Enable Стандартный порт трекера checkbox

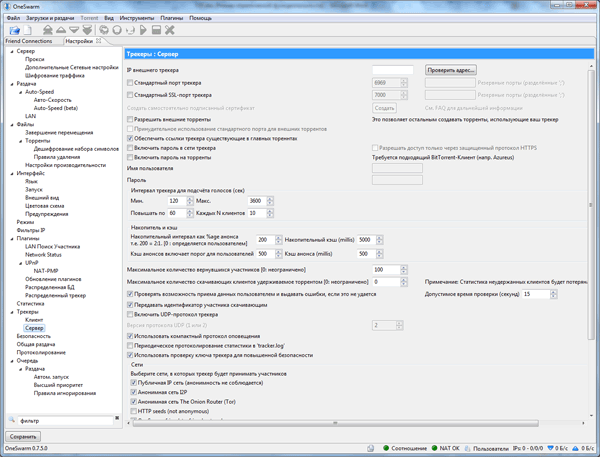[130, 83]
